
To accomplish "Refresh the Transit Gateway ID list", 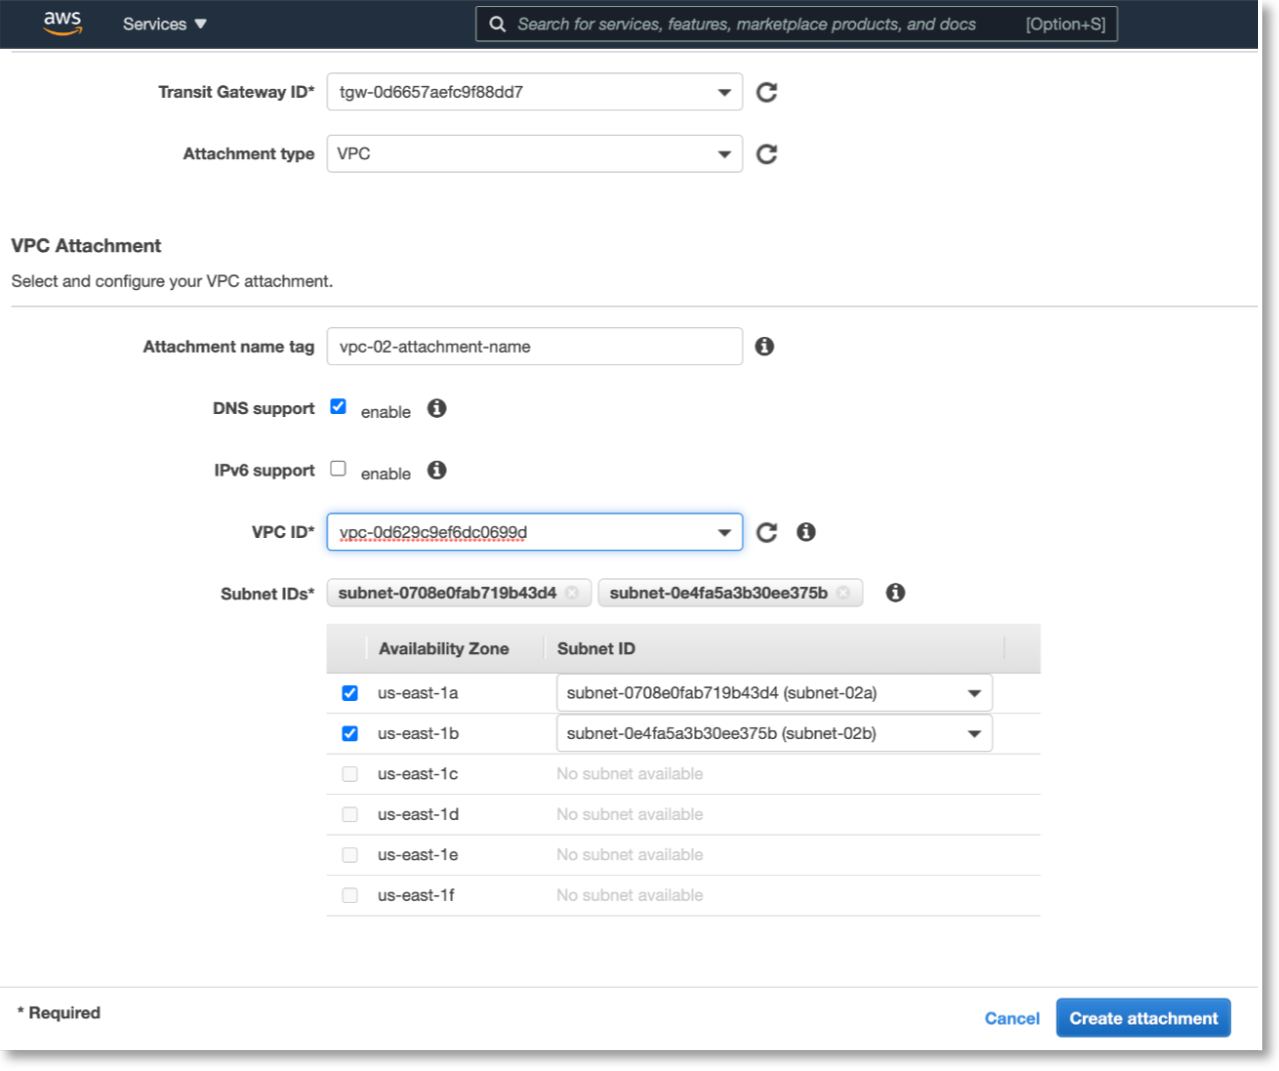I will click(767, 92).
